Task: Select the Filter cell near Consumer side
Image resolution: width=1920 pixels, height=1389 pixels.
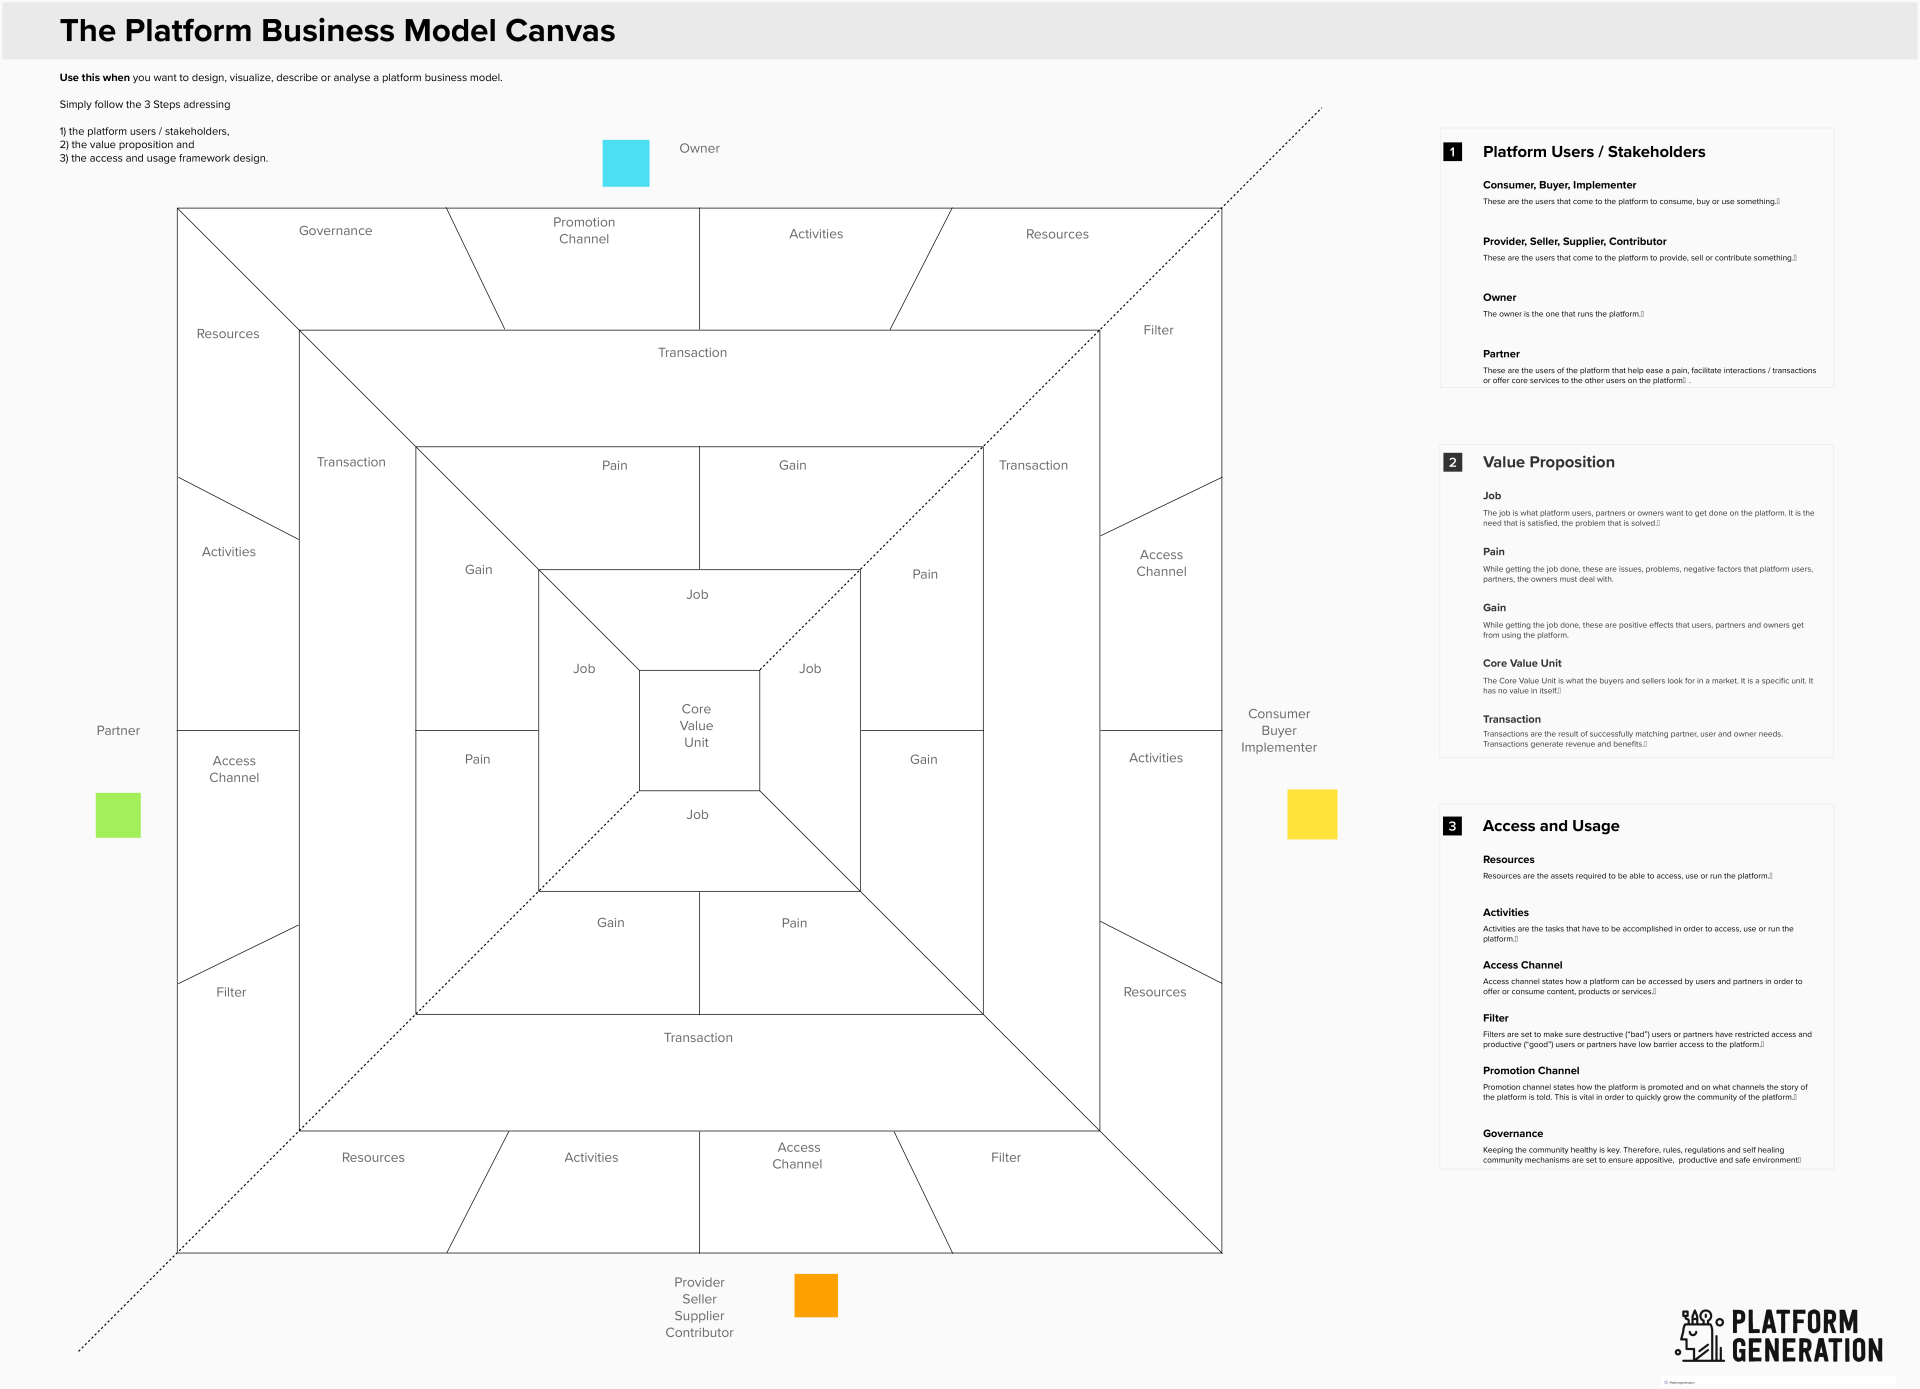Action: coord(1157,330)
